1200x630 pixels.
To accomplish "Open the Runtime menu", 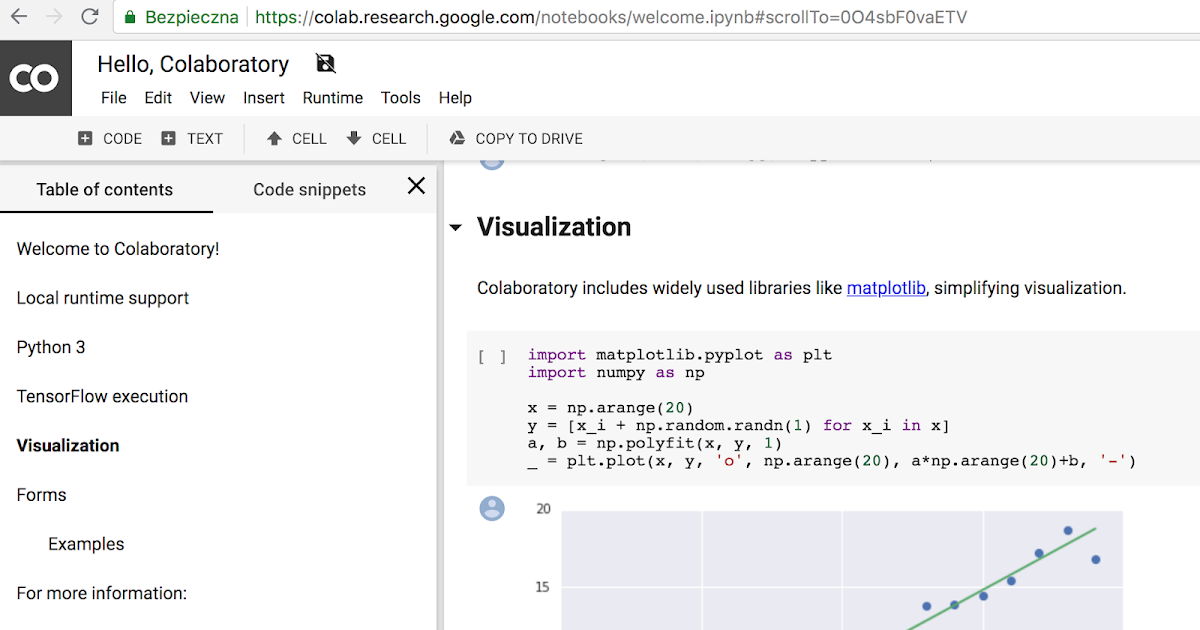I will point(332,98).
